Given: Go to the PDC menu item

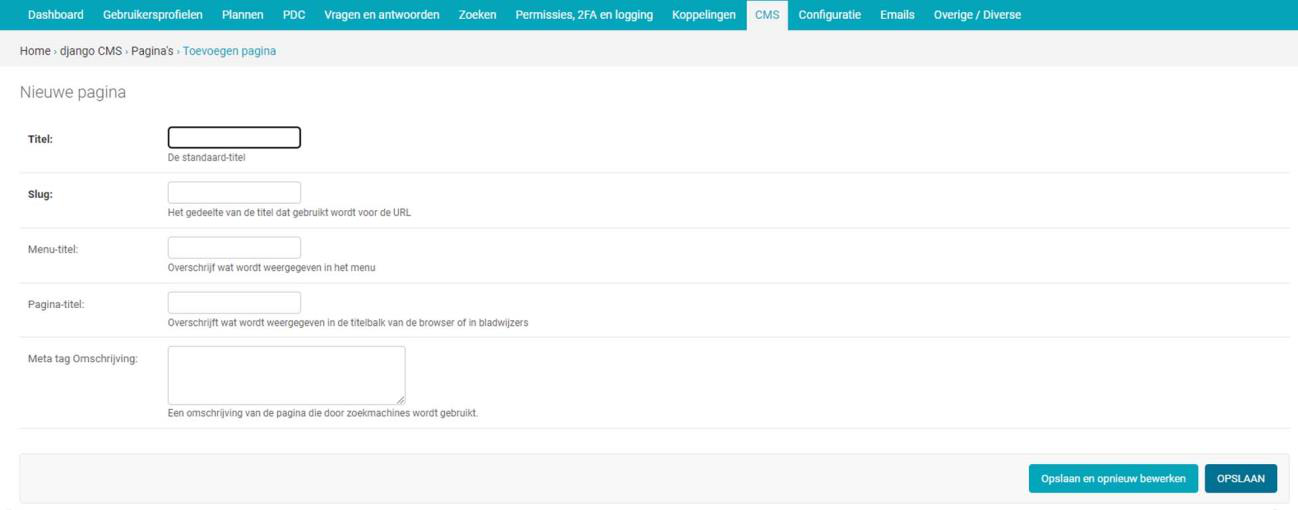Looking at the screenshot, I should [x=294, y=15].
